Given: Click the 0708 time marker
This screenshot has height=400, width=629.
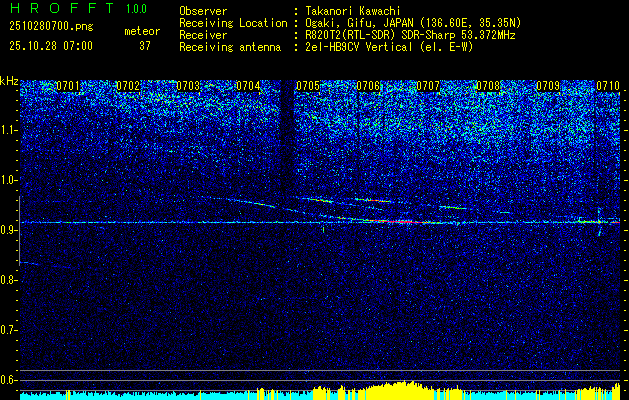Looking at the screenshot, I should point(488,86).
